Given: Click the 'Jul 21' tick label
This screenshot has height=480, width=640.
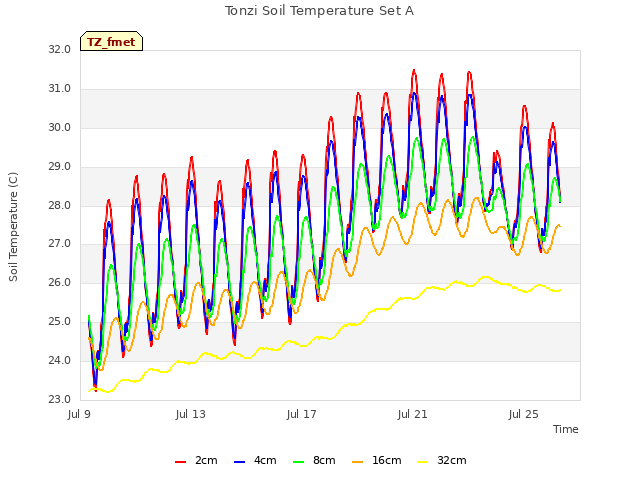Looking at the screenshot, I should pos(413,414).
